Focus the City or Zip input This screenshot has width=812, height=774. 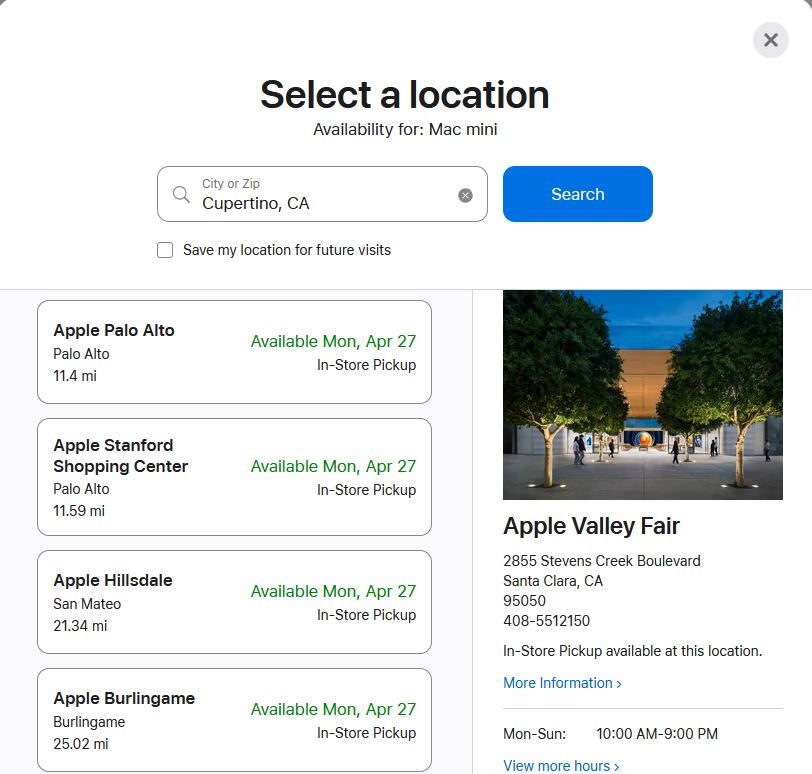pos(322,194)
